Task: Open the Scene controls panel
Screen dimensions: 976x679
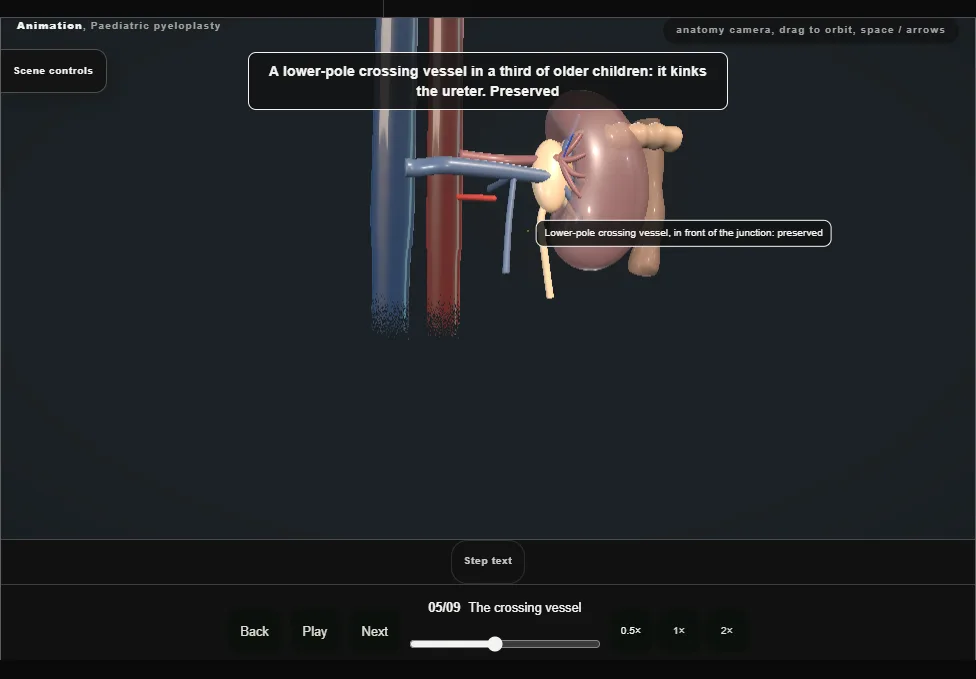Action: point(53,71)
